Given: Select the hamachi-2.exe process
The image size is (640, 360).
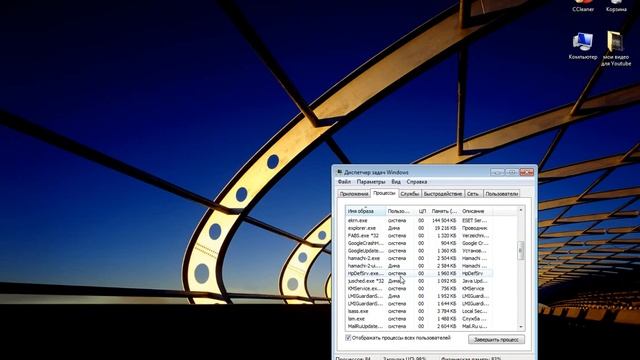Looking at the screenshot, I should (x=419, y=258).
